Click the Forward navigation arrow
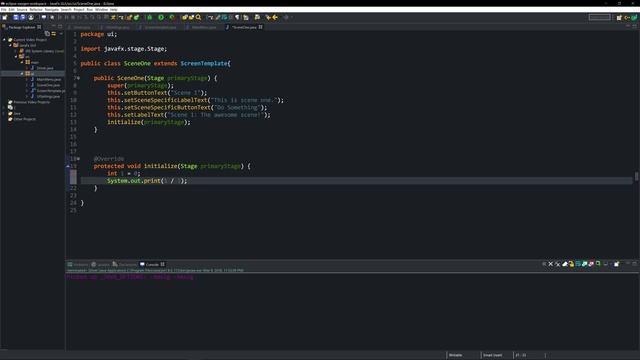The height and width of the screenshot is (360, 640). click(286, 17)
